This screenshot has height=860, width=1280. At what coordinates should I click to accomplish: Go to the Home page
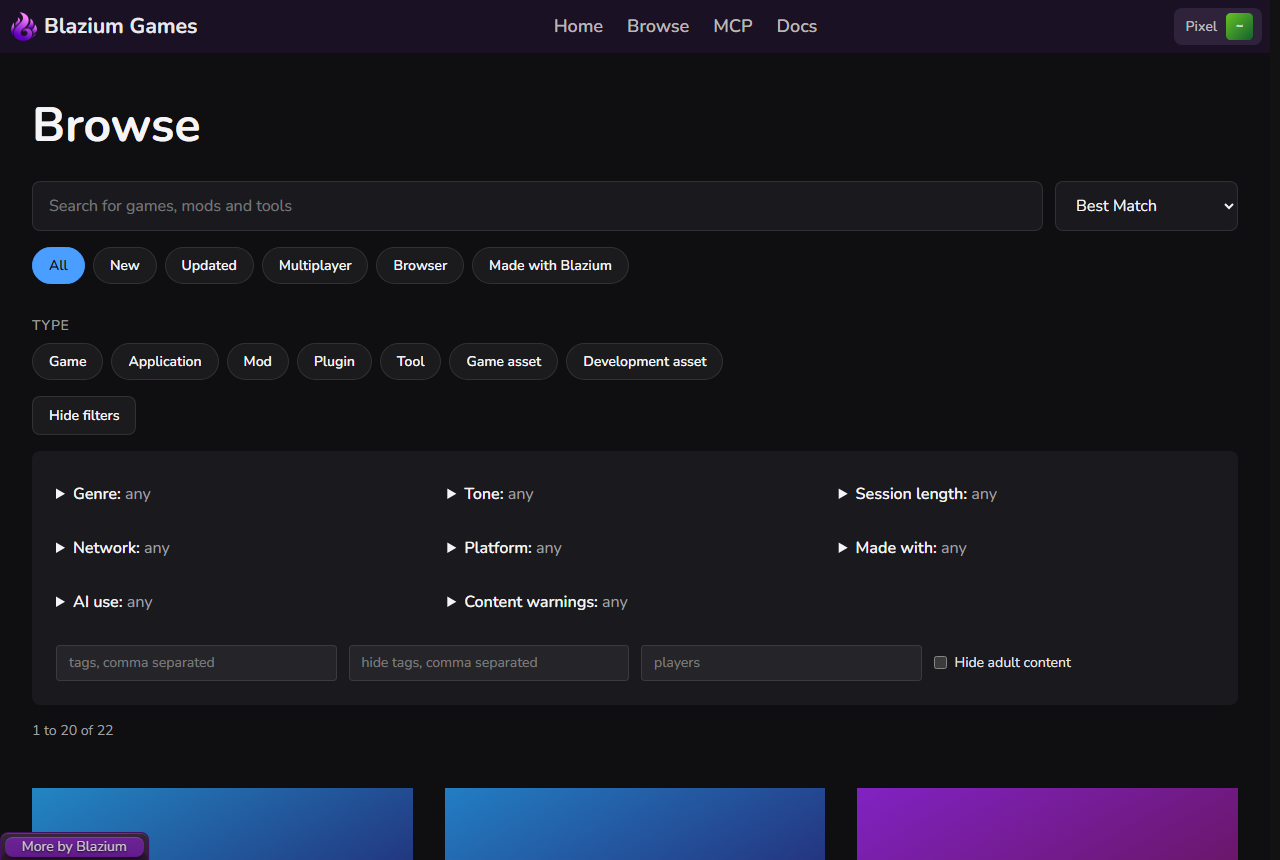578,26
